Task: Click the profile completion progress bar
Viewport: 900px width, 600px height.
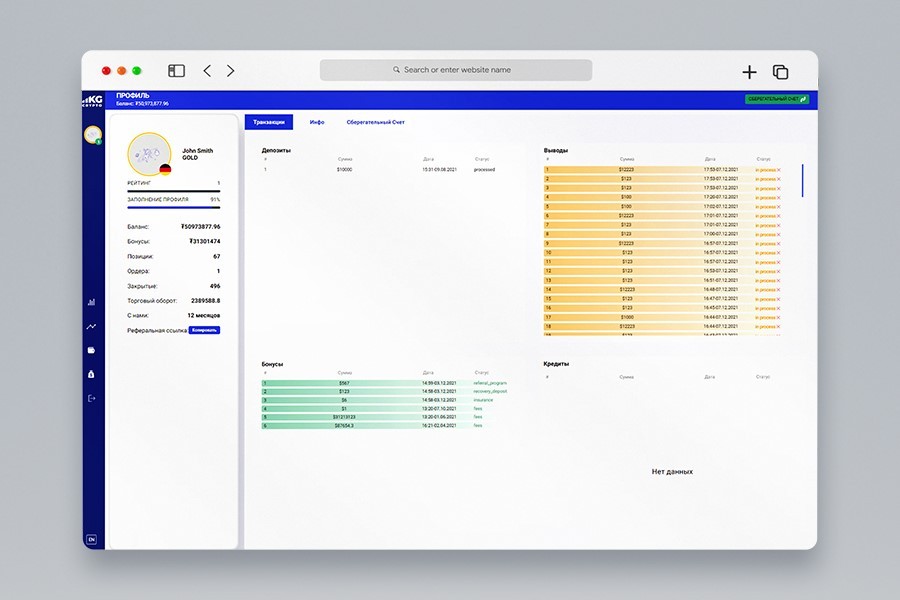Action: tap(173, 207)
